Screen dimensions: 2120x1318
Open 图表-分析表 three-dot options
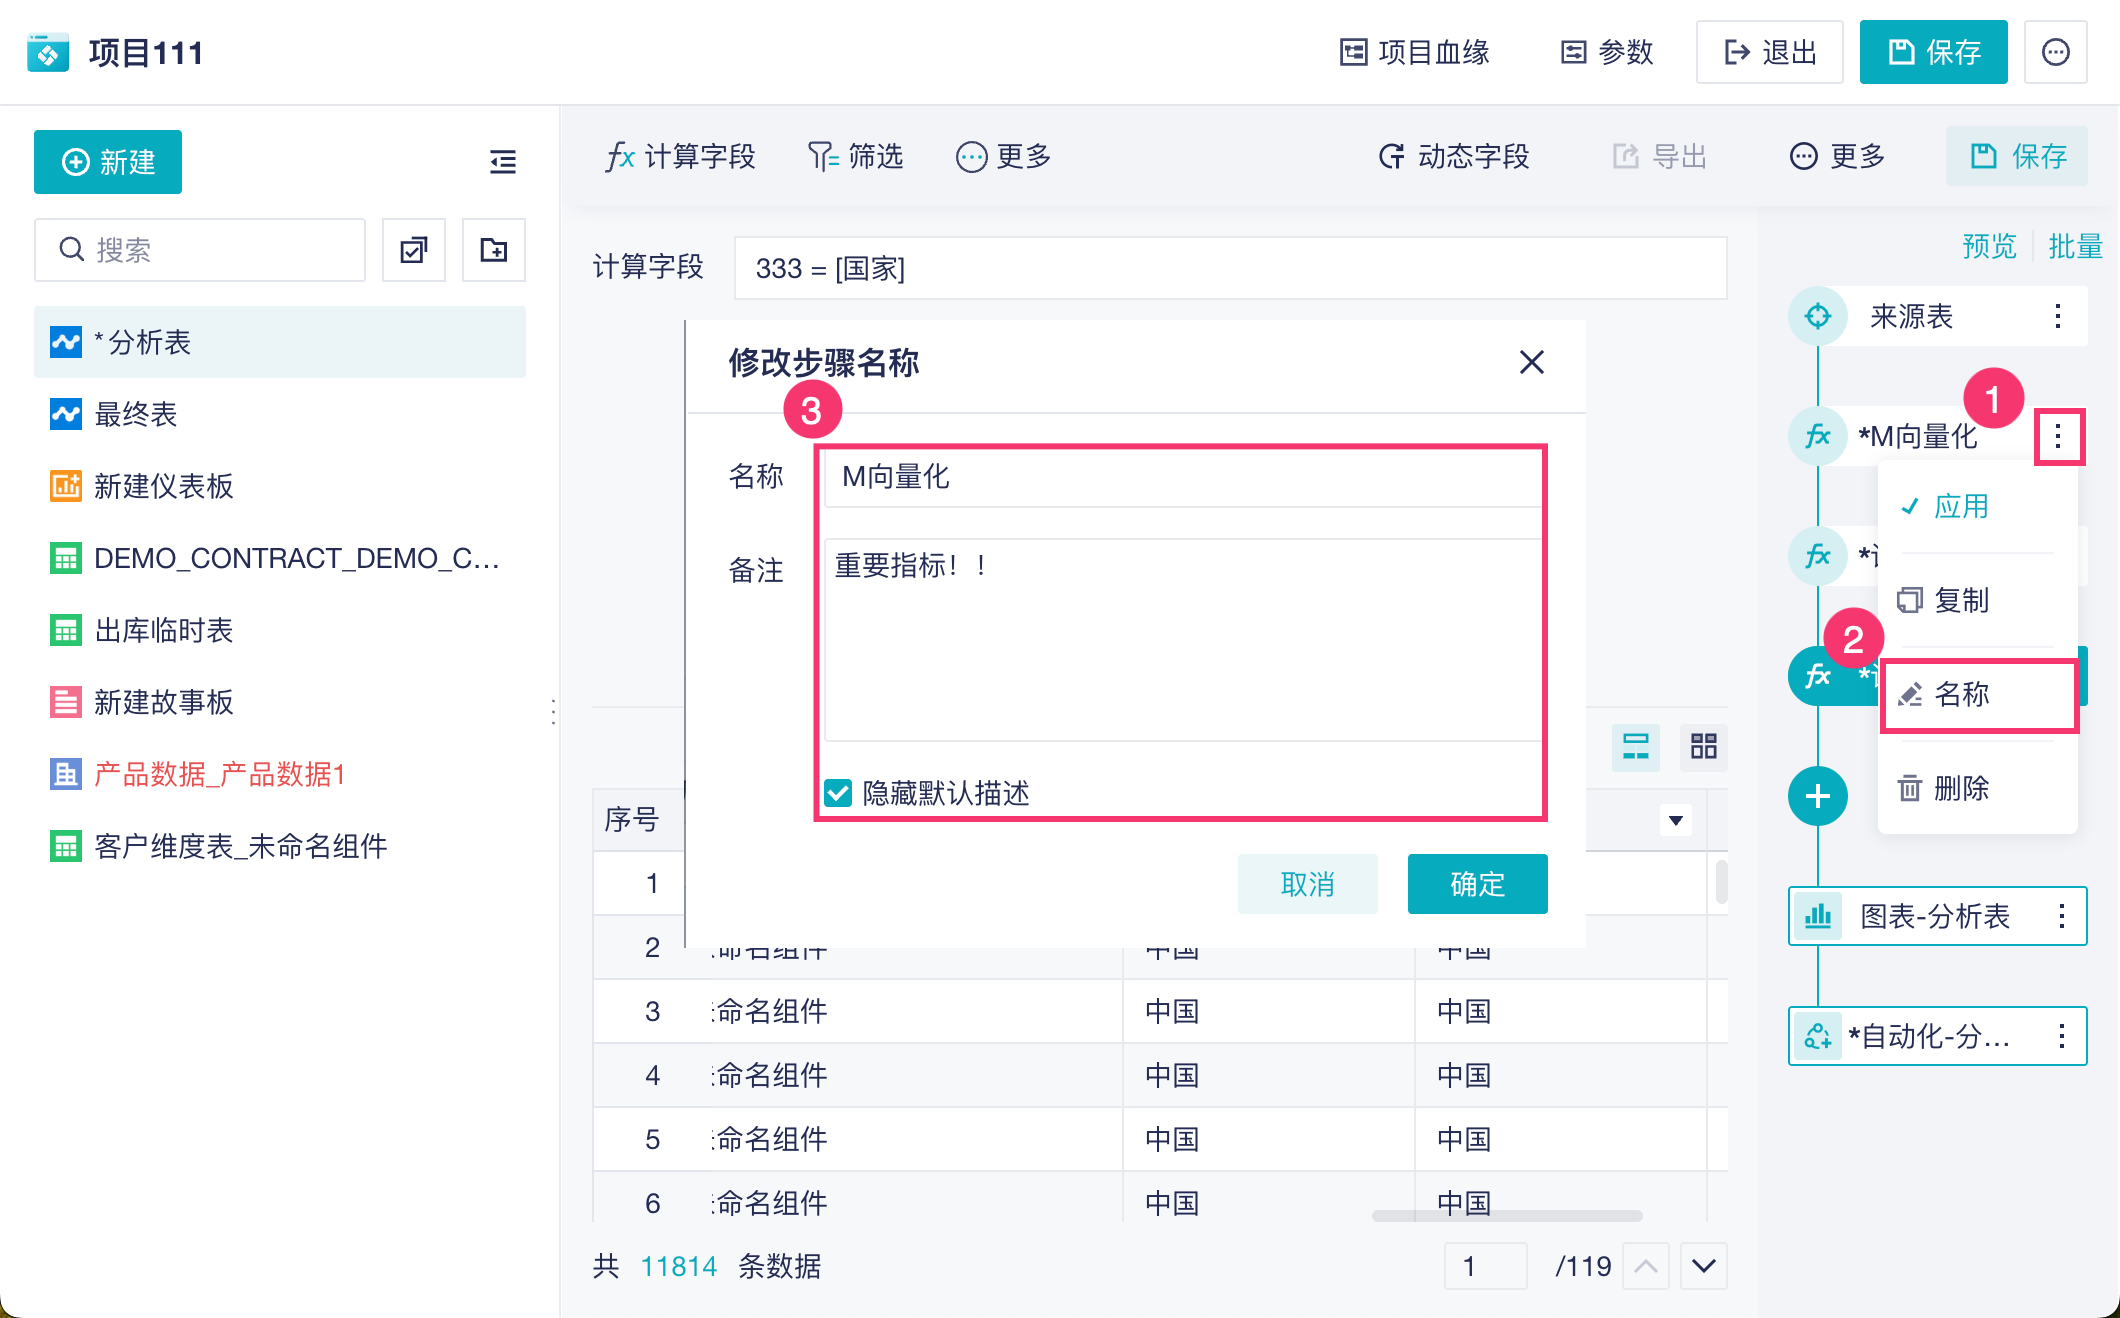tap(2061, 916)
